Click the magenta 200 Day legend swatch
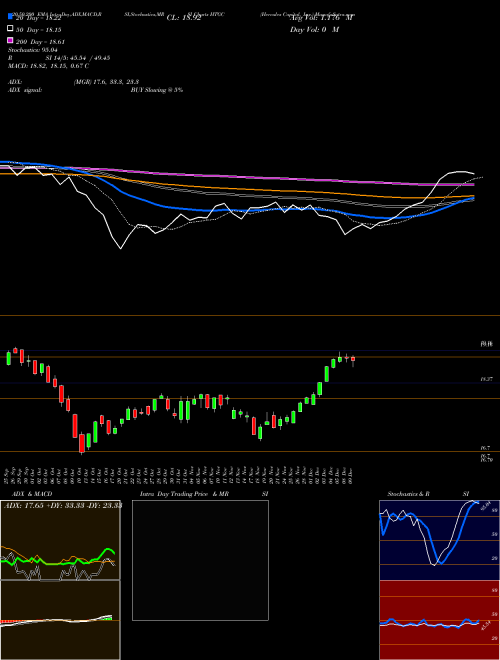 pos(11,40)
